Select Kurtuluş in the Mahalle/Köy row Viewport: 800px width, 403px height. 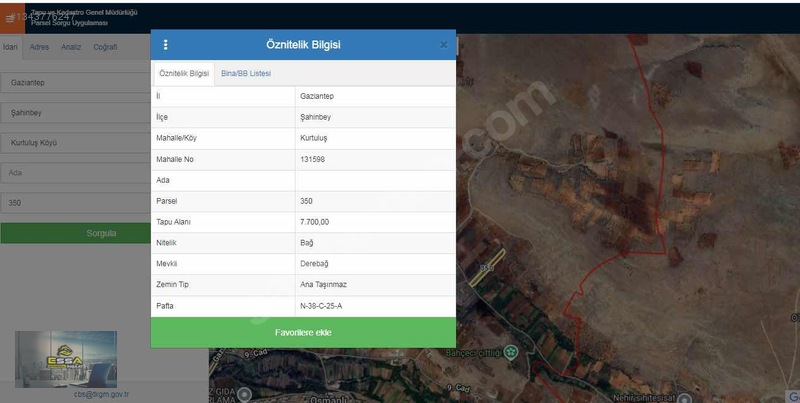(313, 138)
